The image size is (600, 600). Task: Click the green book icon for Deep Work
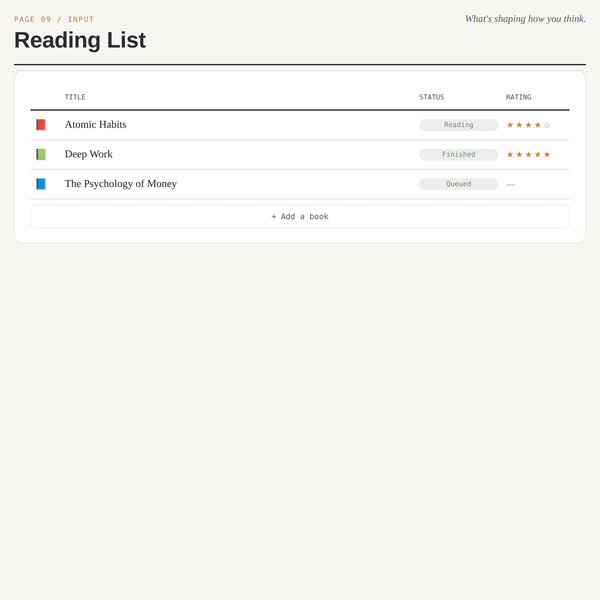click(x=41, y=154)
